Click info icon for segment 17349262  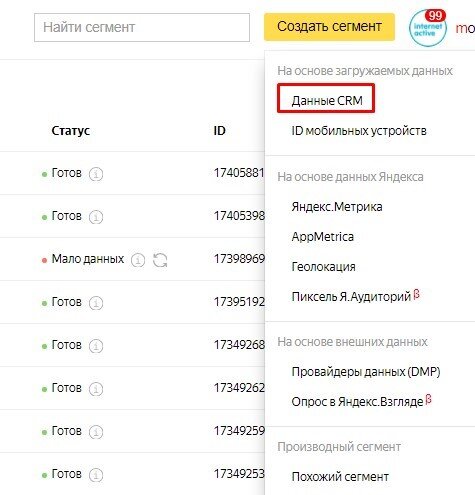[96, 389]
